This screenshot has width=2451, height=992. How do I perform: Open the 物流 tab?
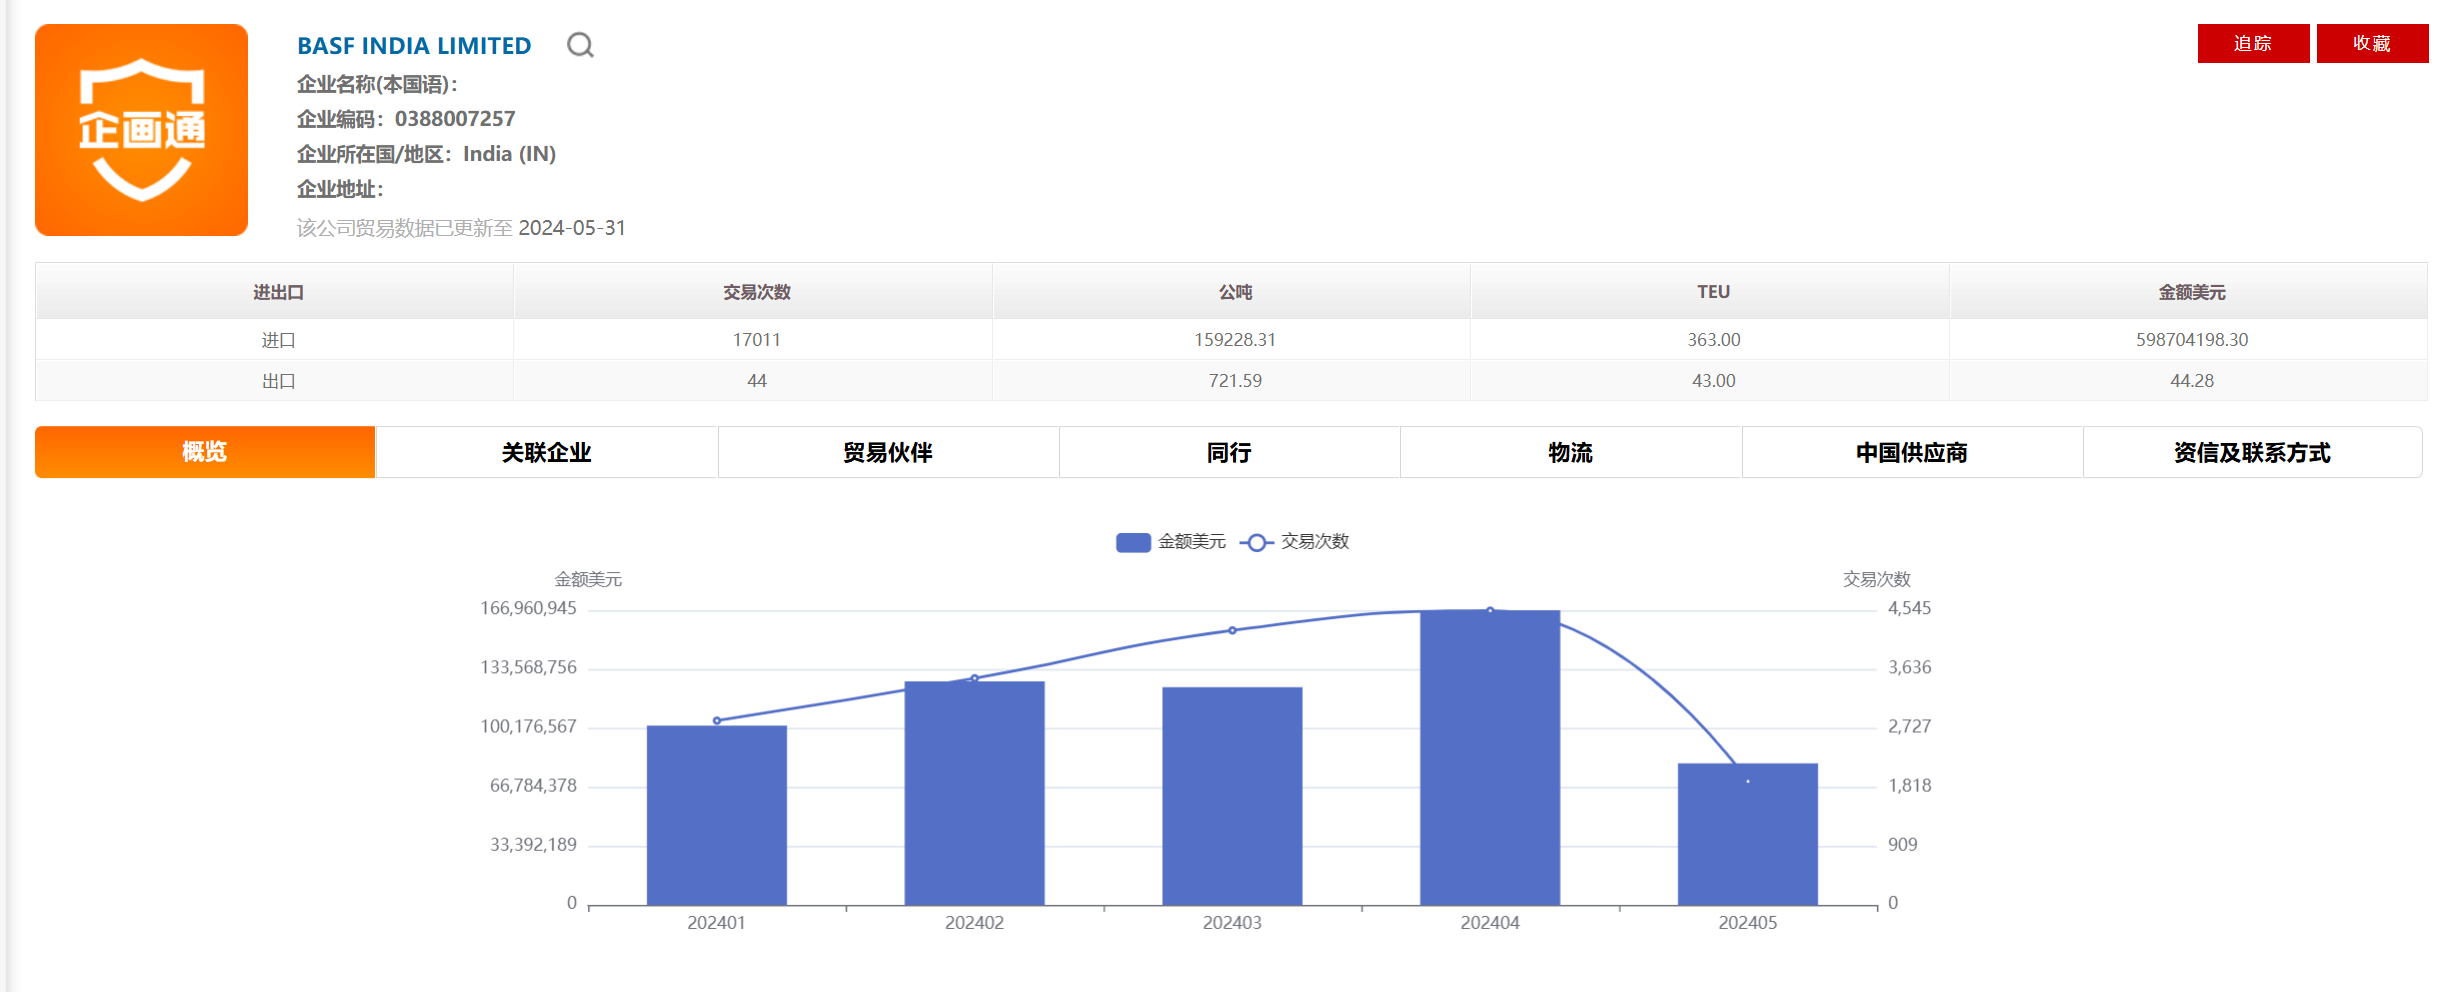pyautogui.click(x=1570, y=453)
